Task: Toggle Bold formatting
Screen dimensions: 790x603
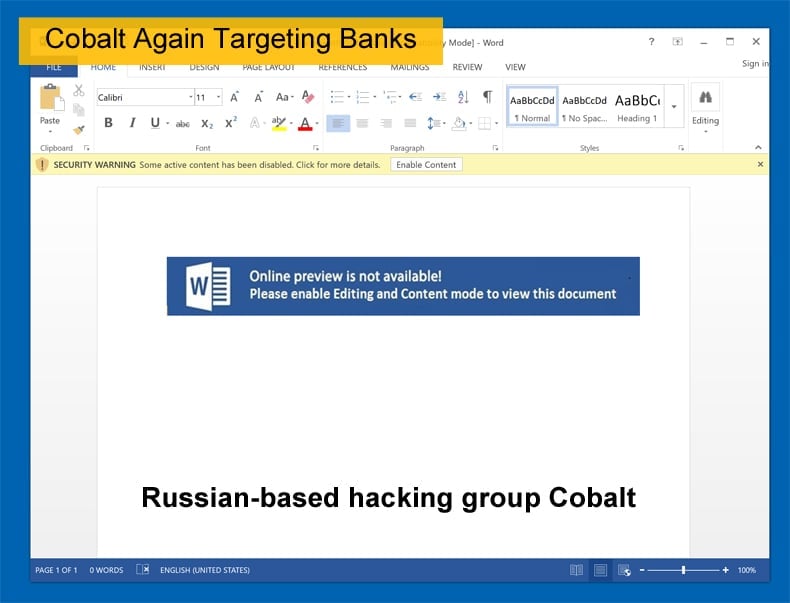Action: (x=108, y=123)
